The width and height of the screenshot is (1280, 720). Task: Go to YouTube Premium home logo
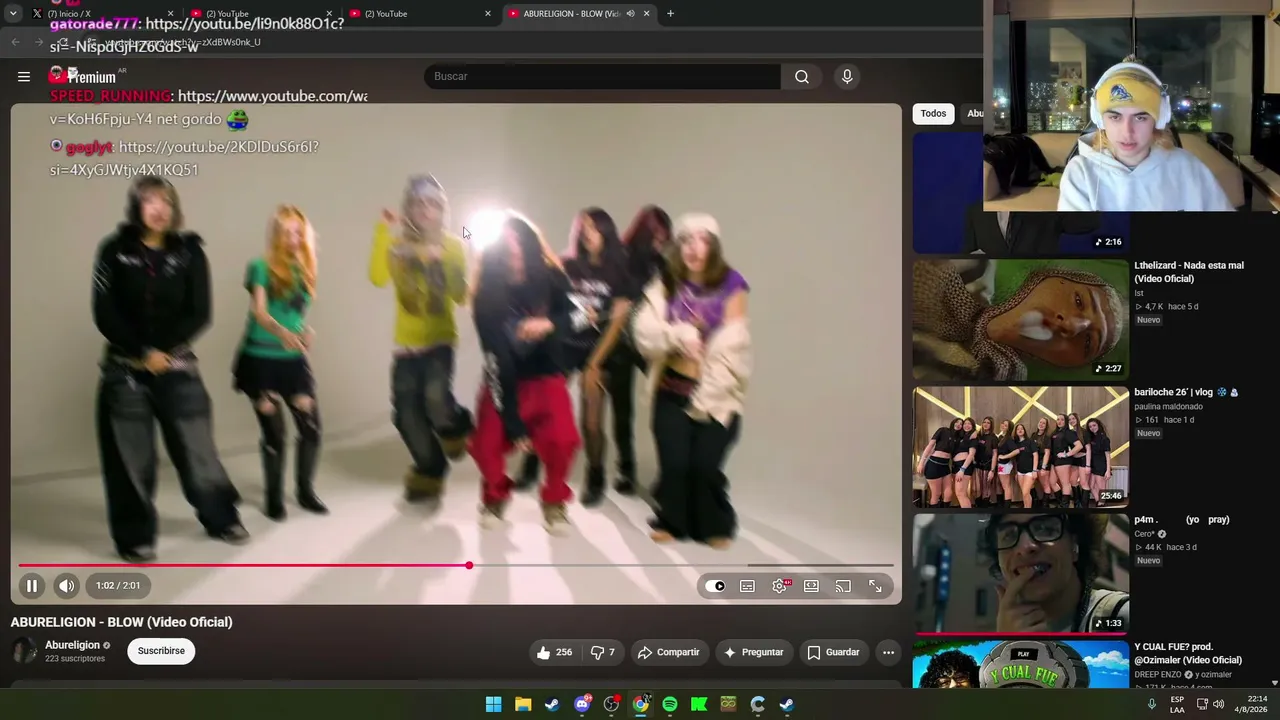[x=84, y=76]
